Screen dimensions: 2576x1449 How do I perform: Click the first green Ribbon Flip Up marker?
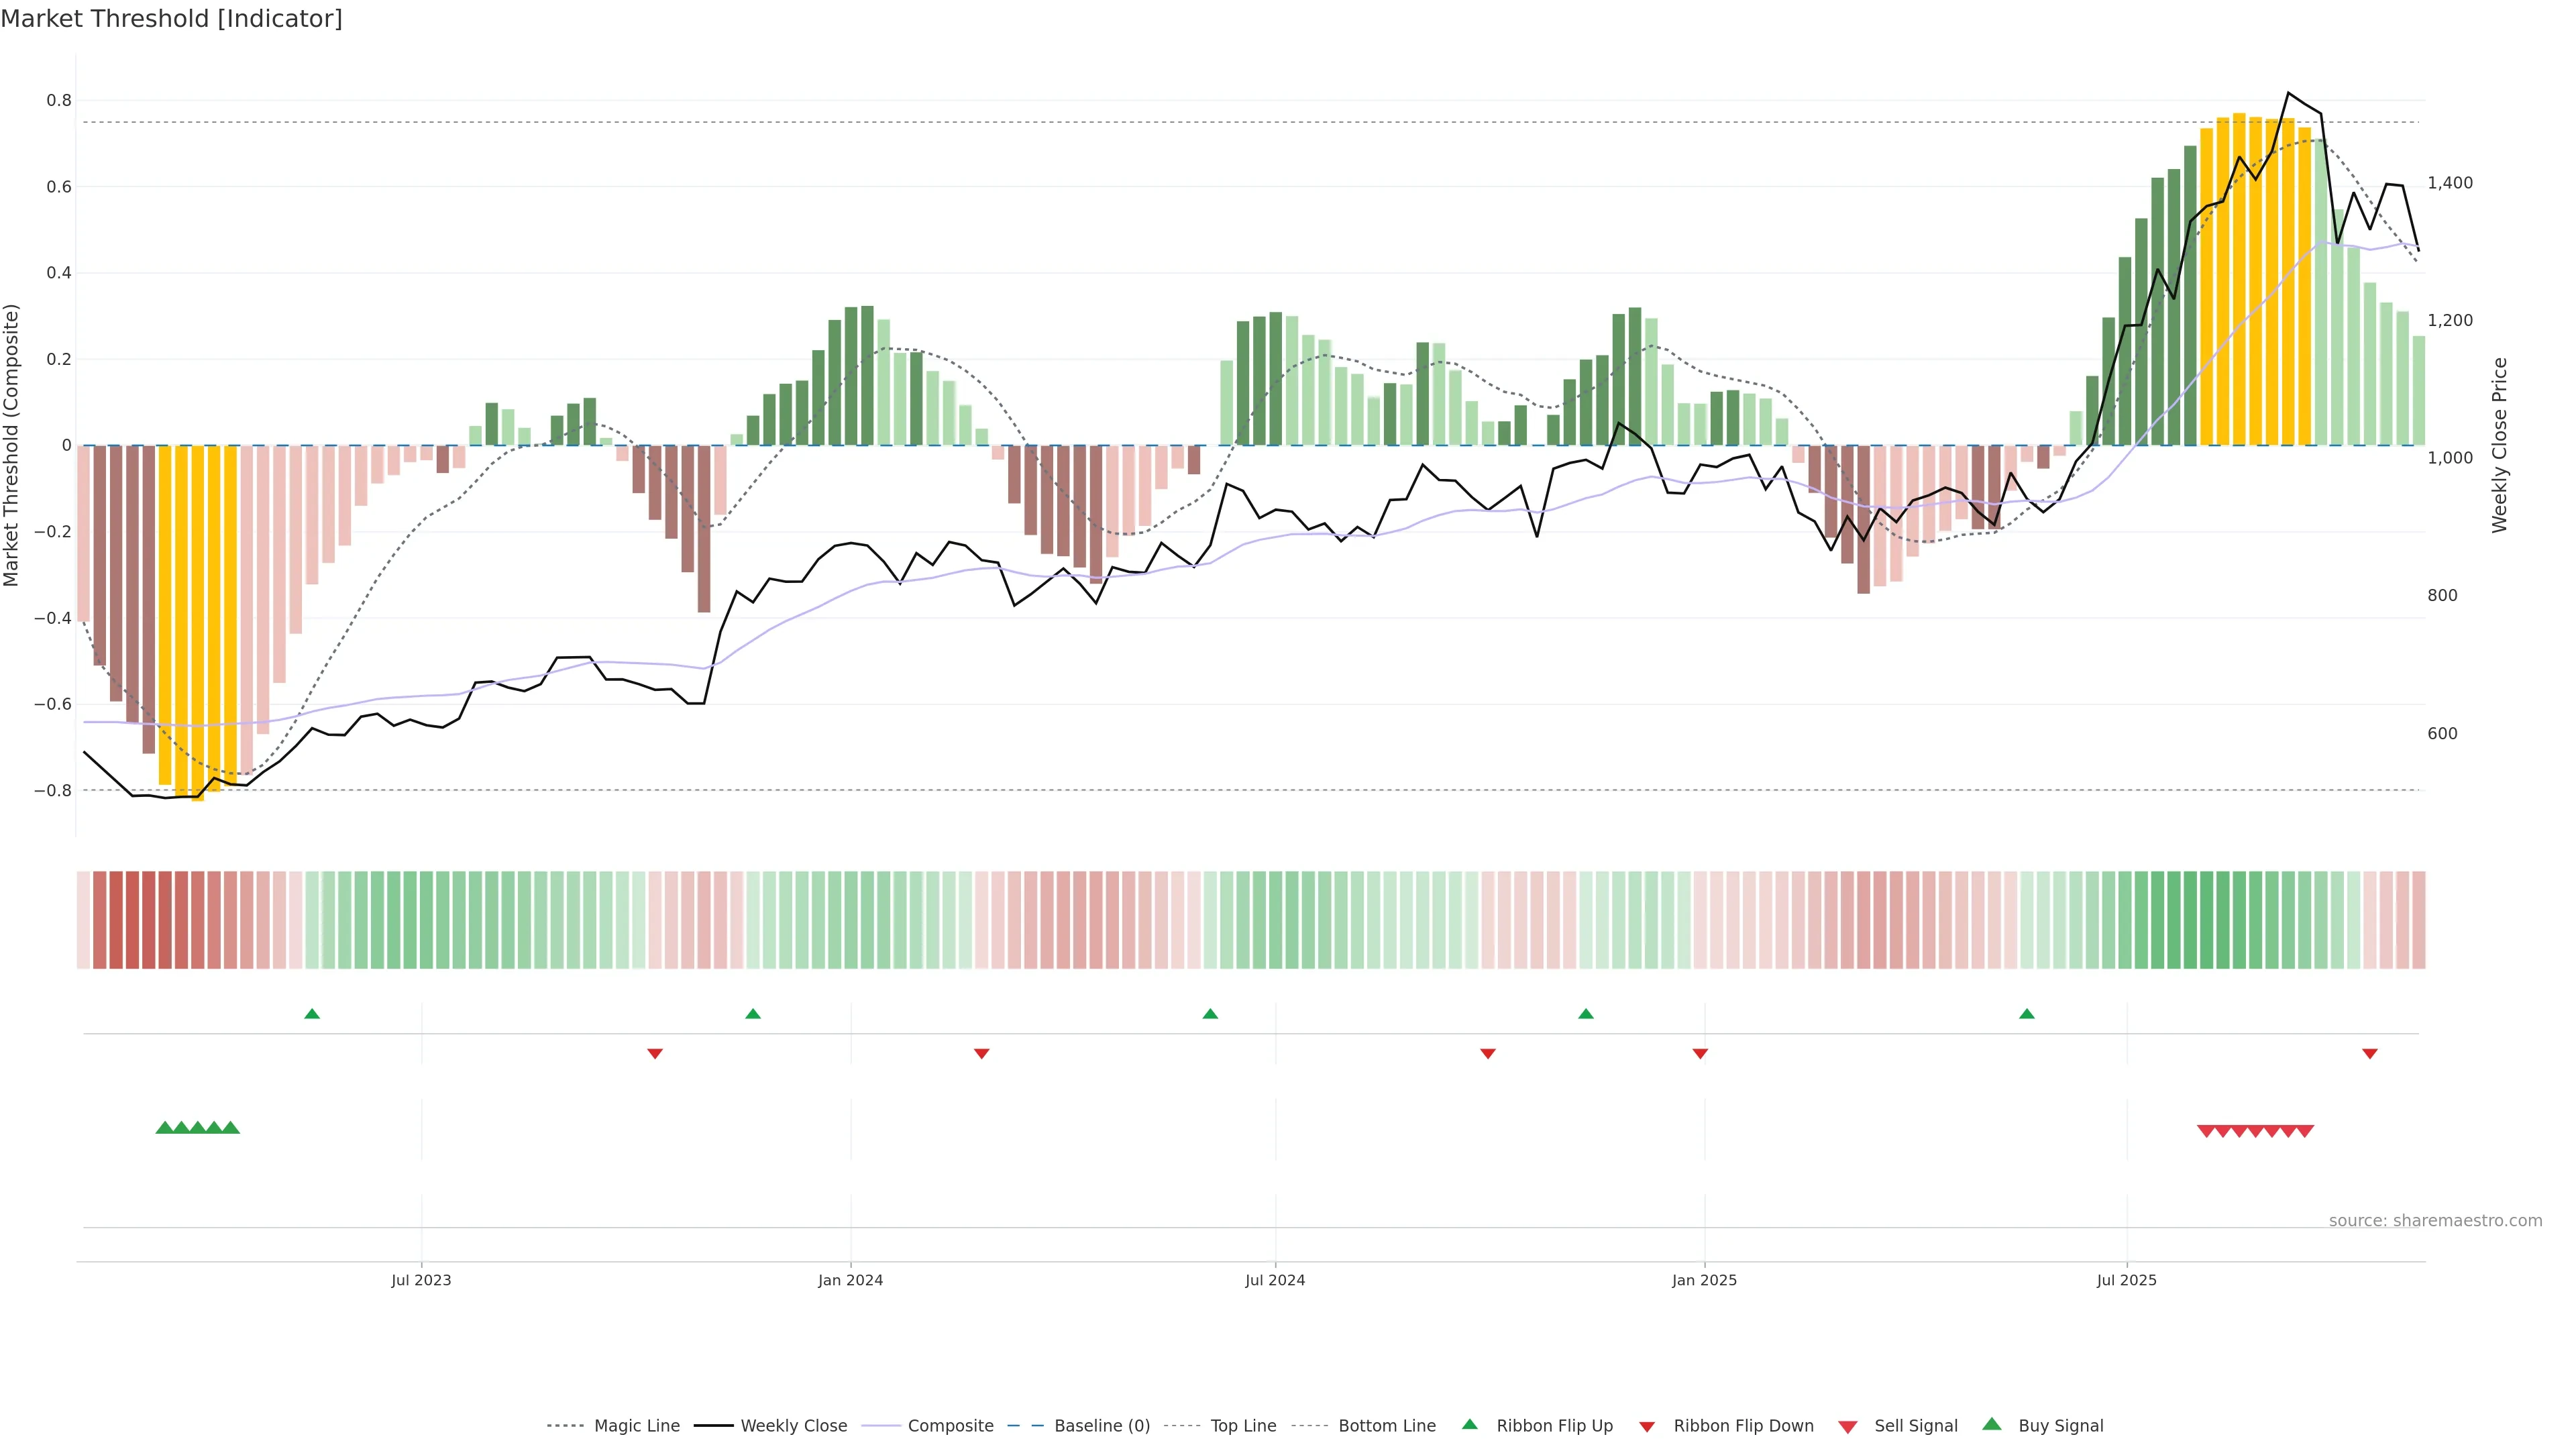(312, 1014)
